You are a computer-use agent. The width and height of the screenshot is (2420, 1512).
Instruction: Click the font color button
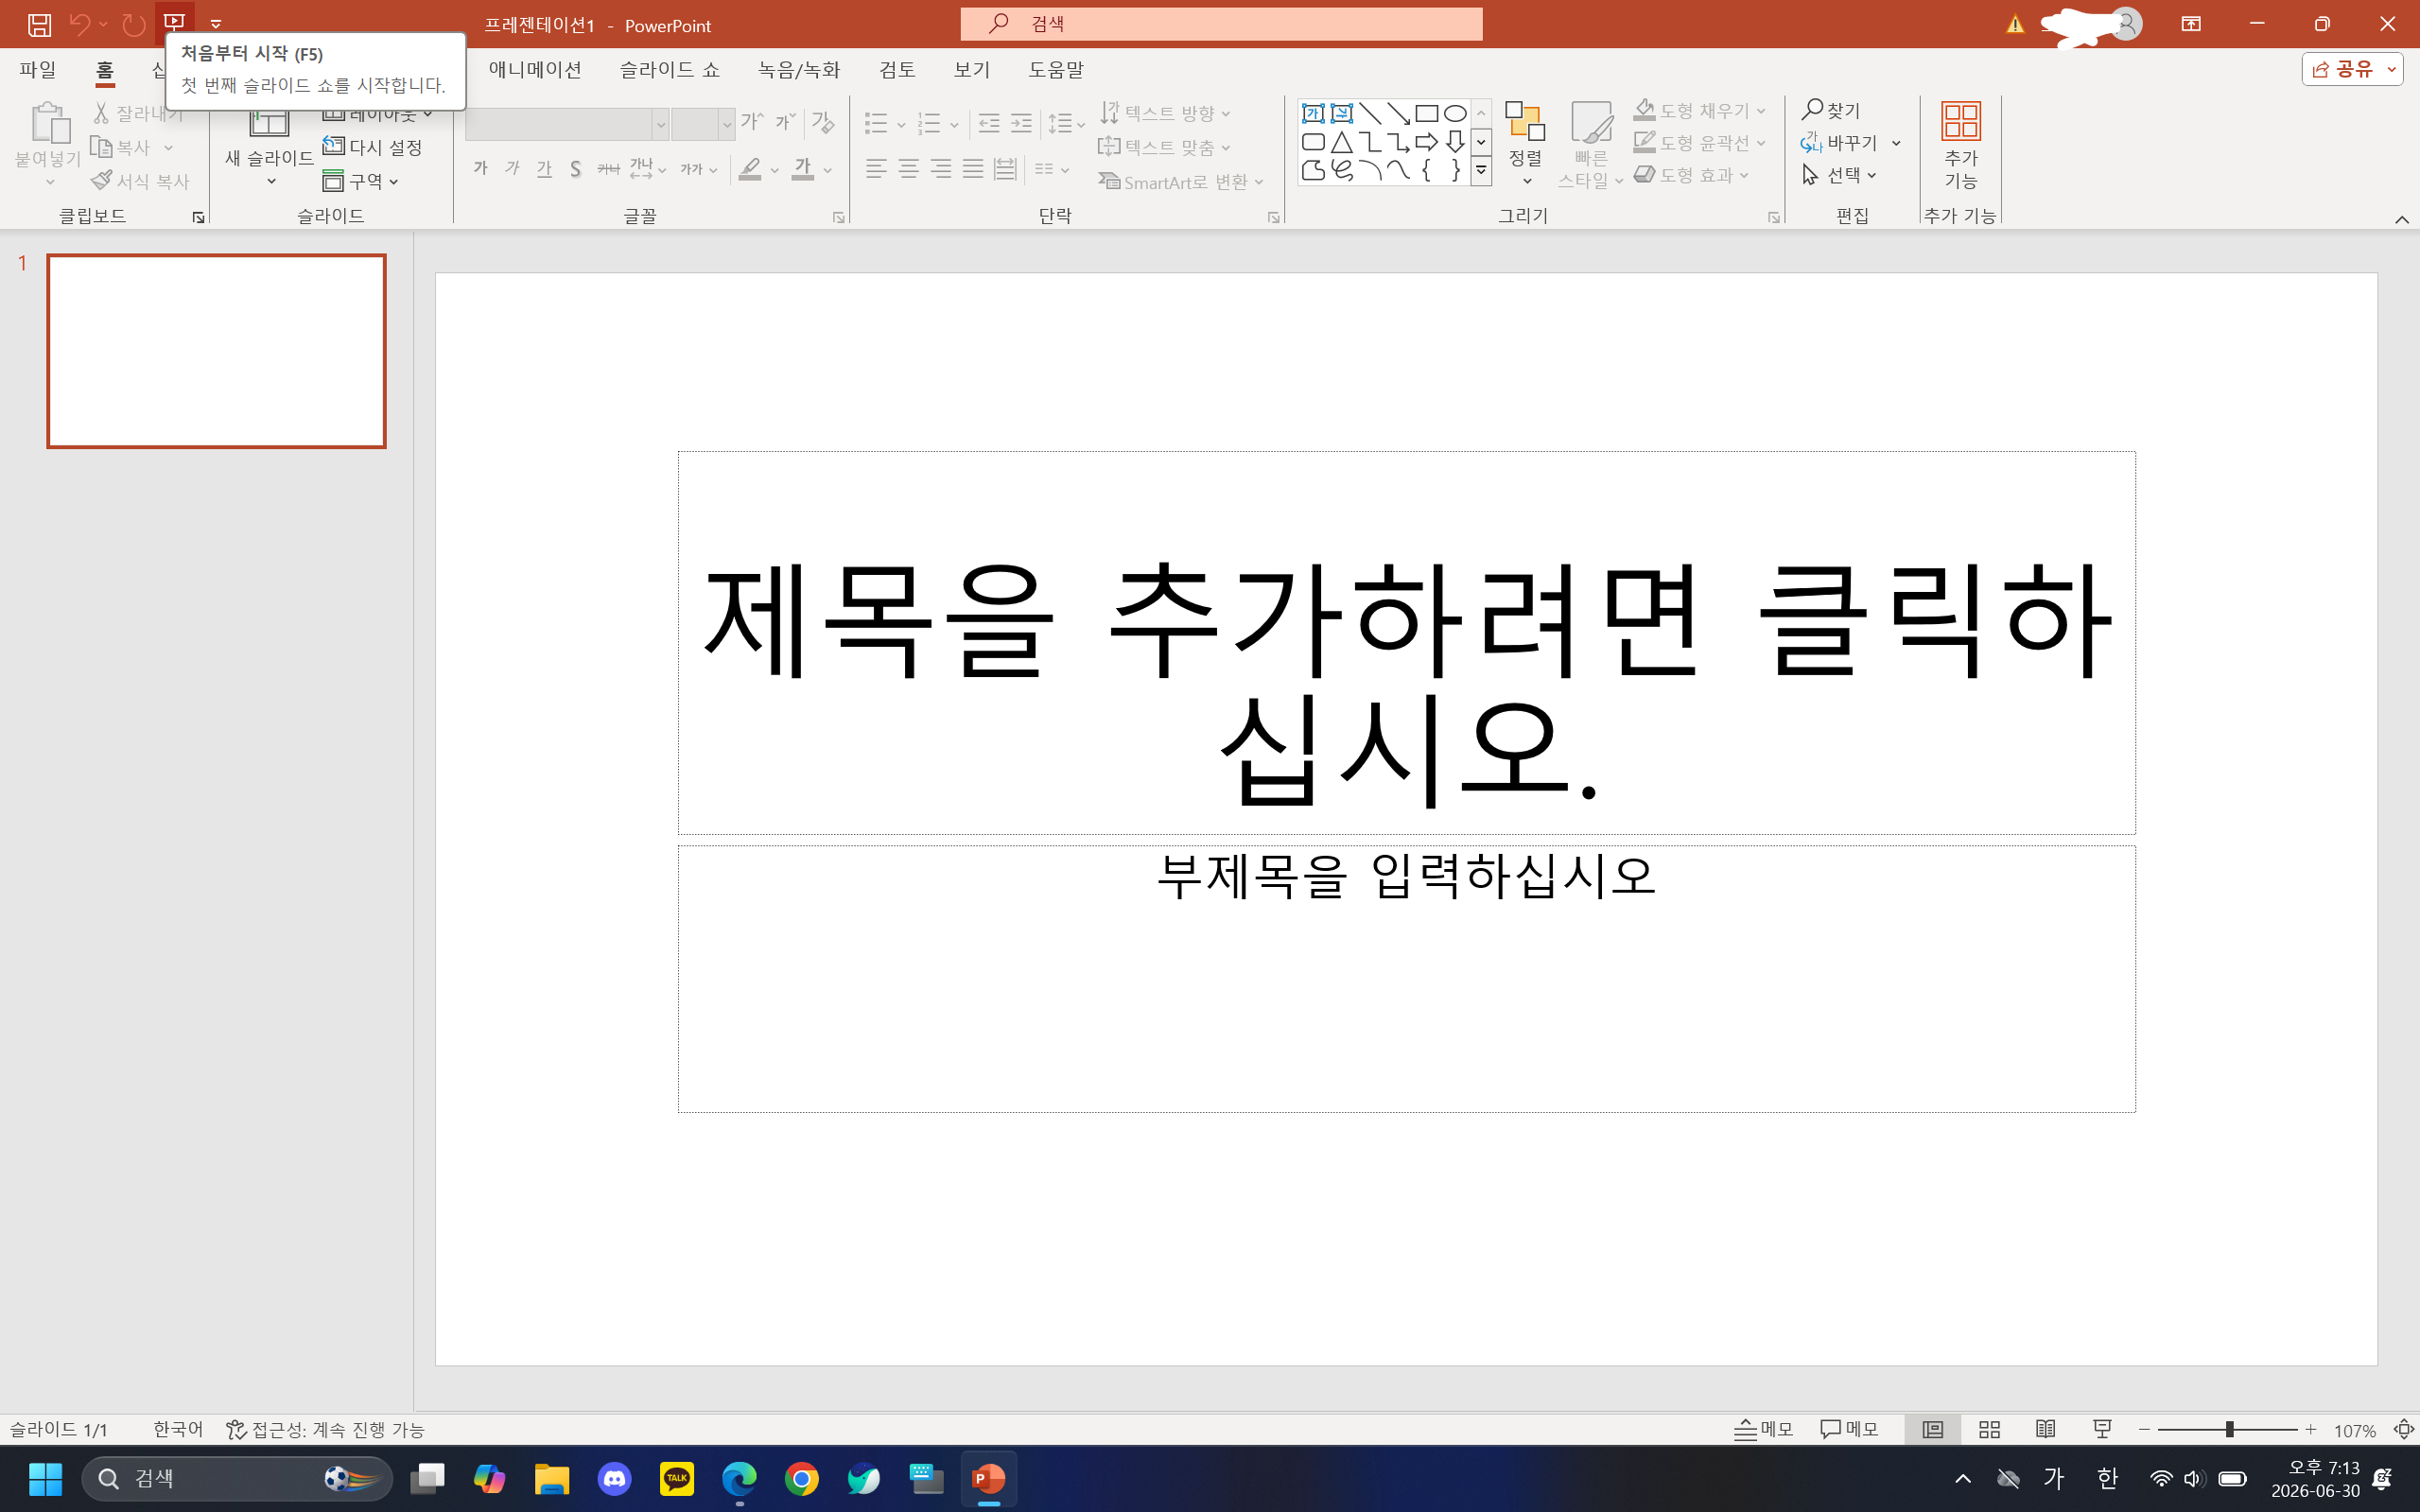click(x=803, y=169)
